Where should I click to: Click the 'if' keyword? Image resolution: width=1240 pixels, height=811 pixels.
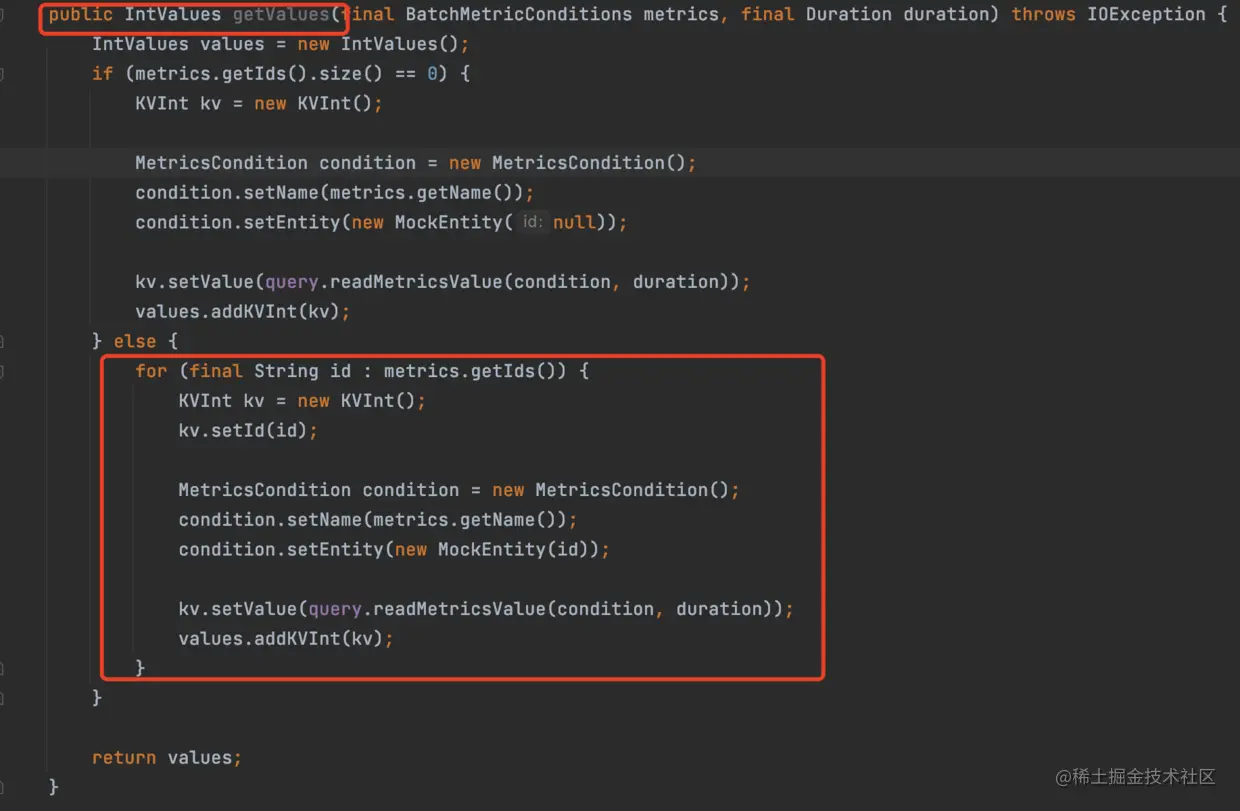click(x=103, y=73)
